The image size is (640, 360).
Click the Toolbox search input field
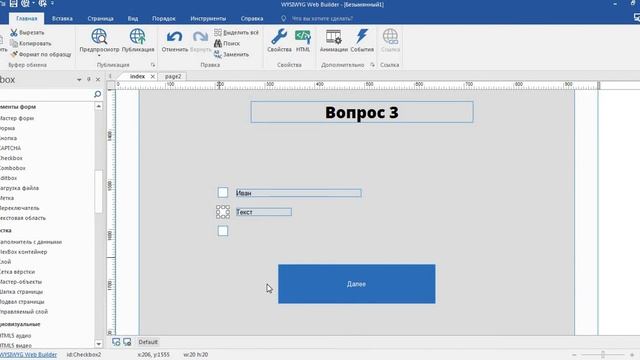coord(46,94)
